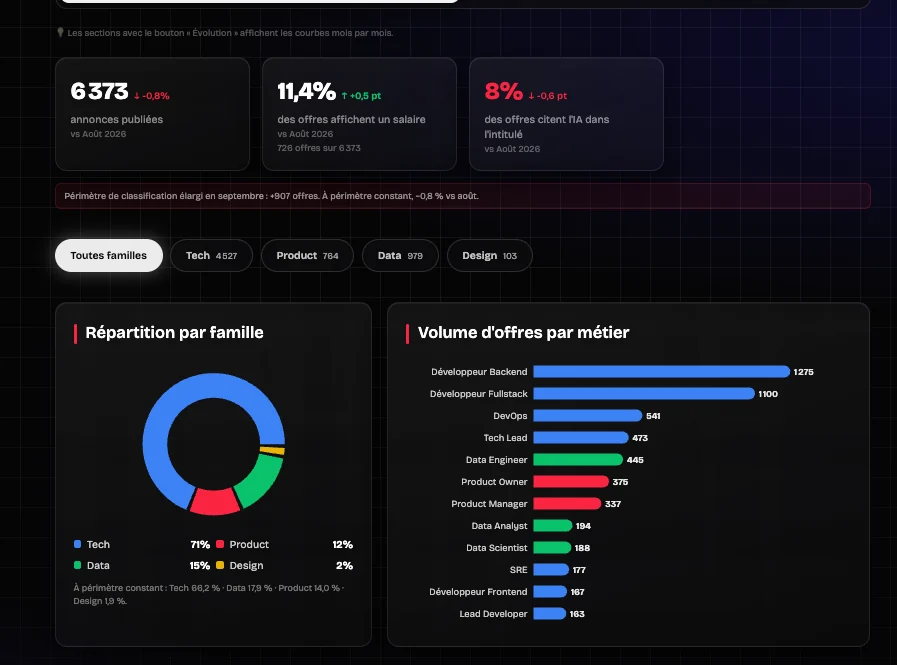Click the 6 373 annonces publiées card
Viewport: 897px width, 665px height.
tap(152, 114)
